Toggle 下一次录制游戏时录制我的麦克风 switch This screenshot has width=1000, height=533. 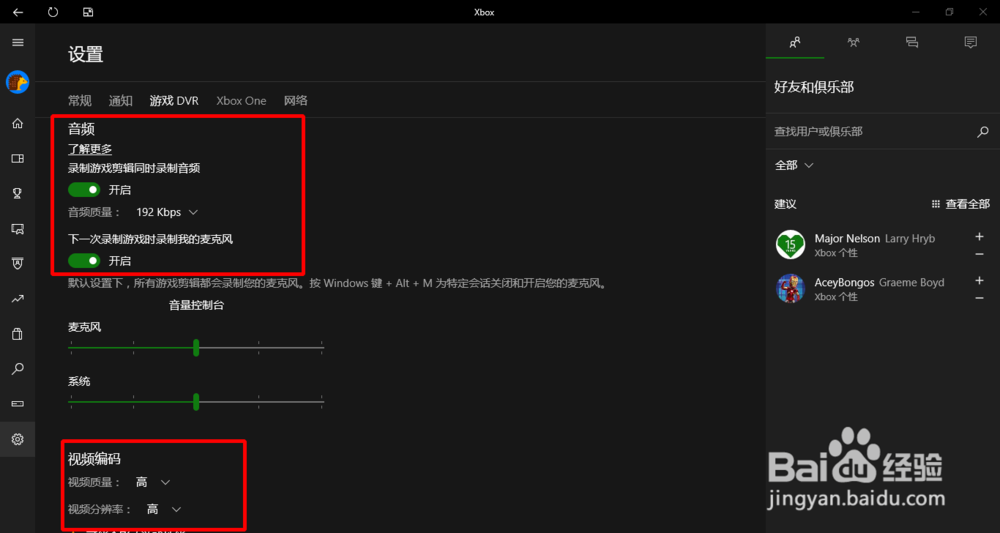tap(84, 261)
